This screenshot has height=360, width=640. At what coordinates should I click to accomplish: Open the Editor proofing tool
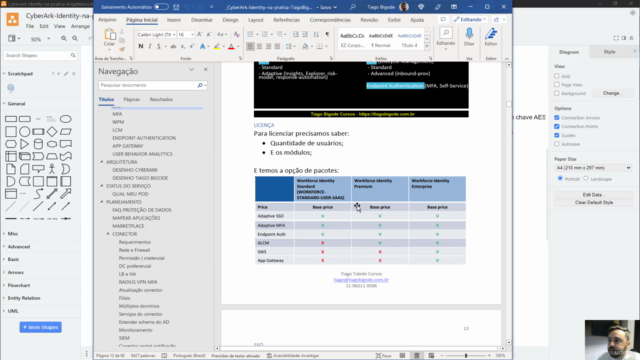[x=491, y=37]
